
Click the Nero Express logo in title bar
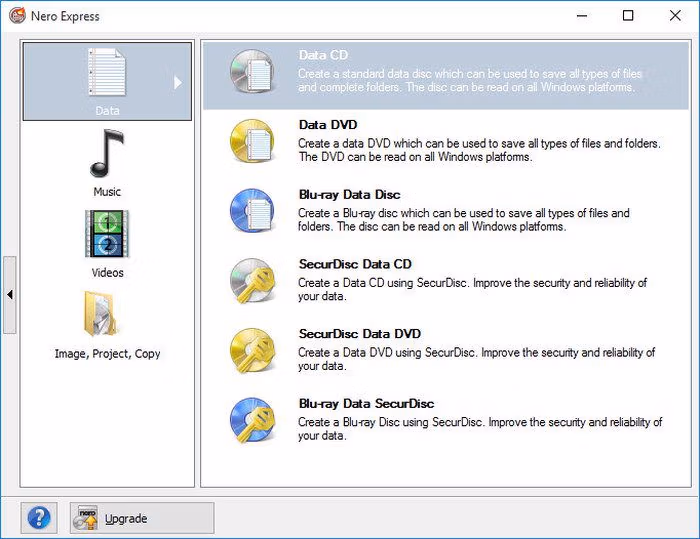click(17, 16)
